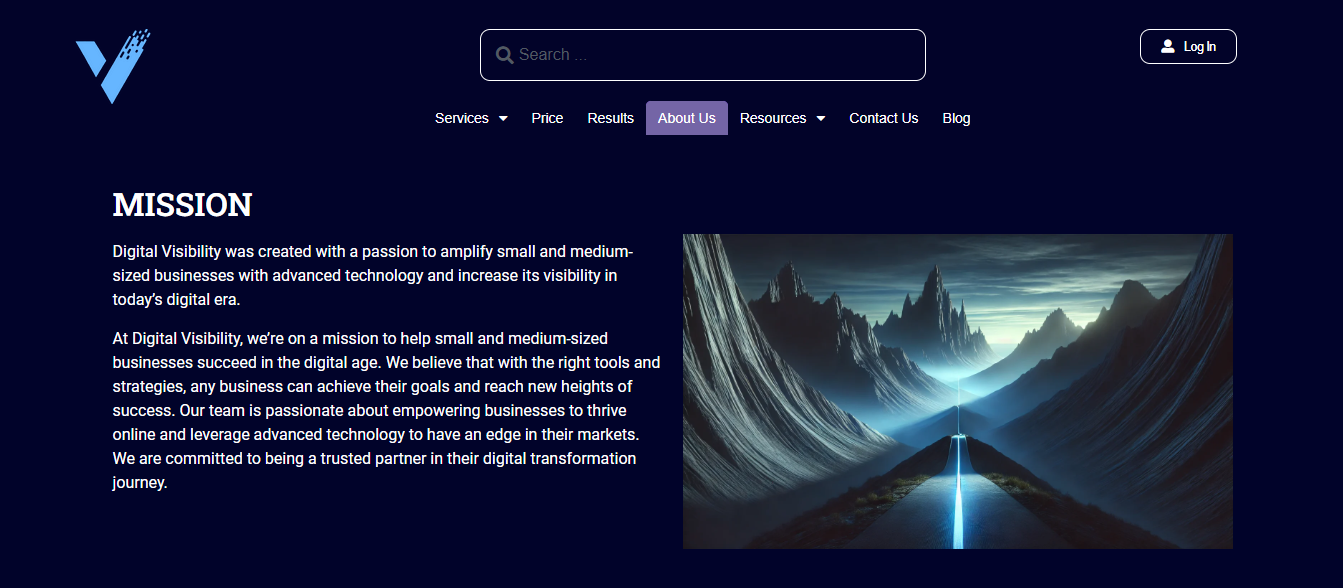Focus the Search input field
The height and width of the screenshot is (588, 1343).
[x=703, y=55]
